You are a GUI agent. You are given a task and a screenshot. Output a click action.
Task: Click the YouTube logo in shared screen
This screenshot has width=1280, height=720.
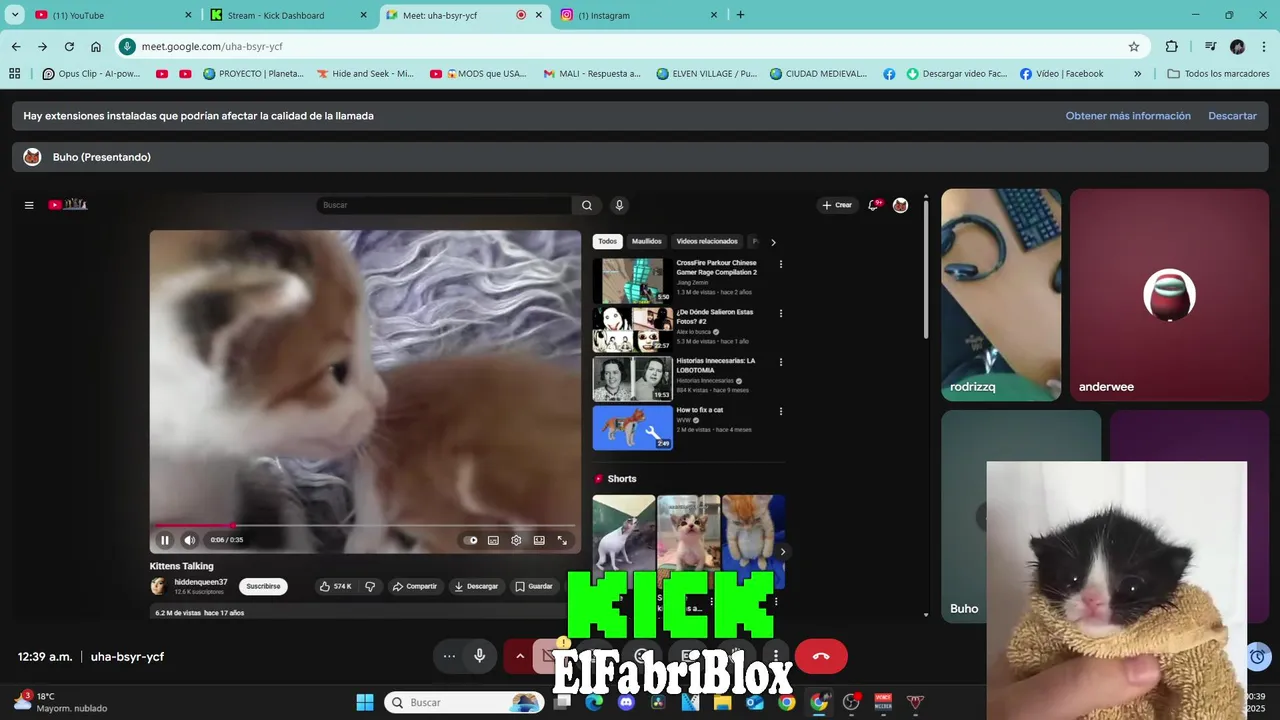pos(68,205)
